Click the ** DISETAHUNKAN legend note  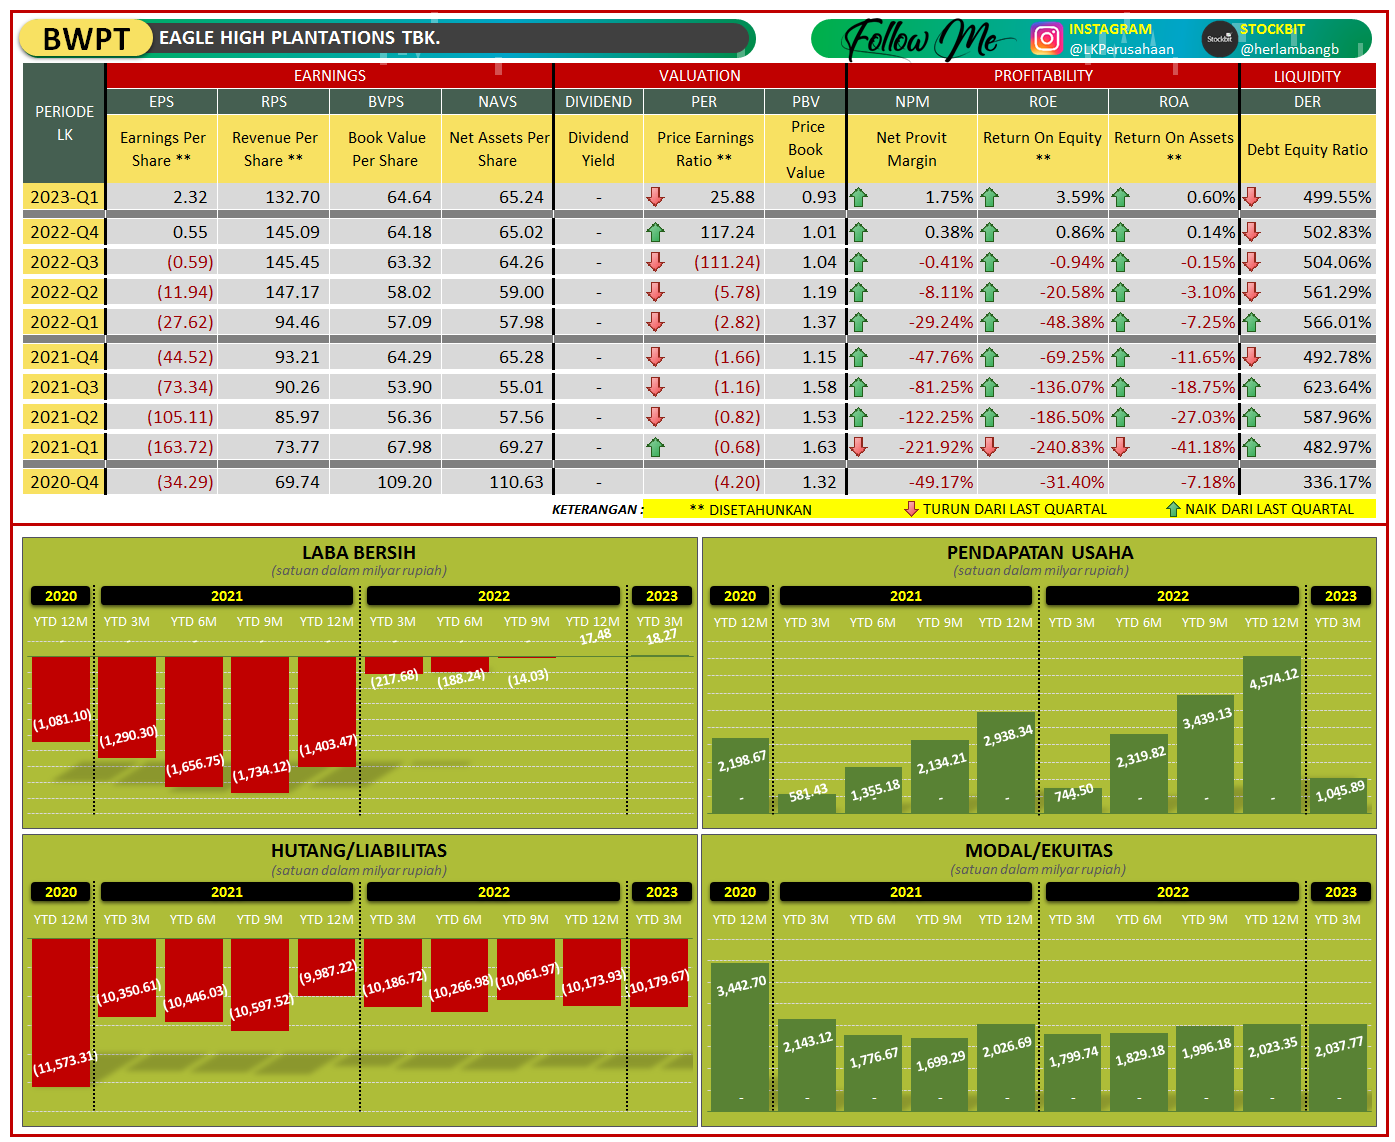[x=751, y=509]
